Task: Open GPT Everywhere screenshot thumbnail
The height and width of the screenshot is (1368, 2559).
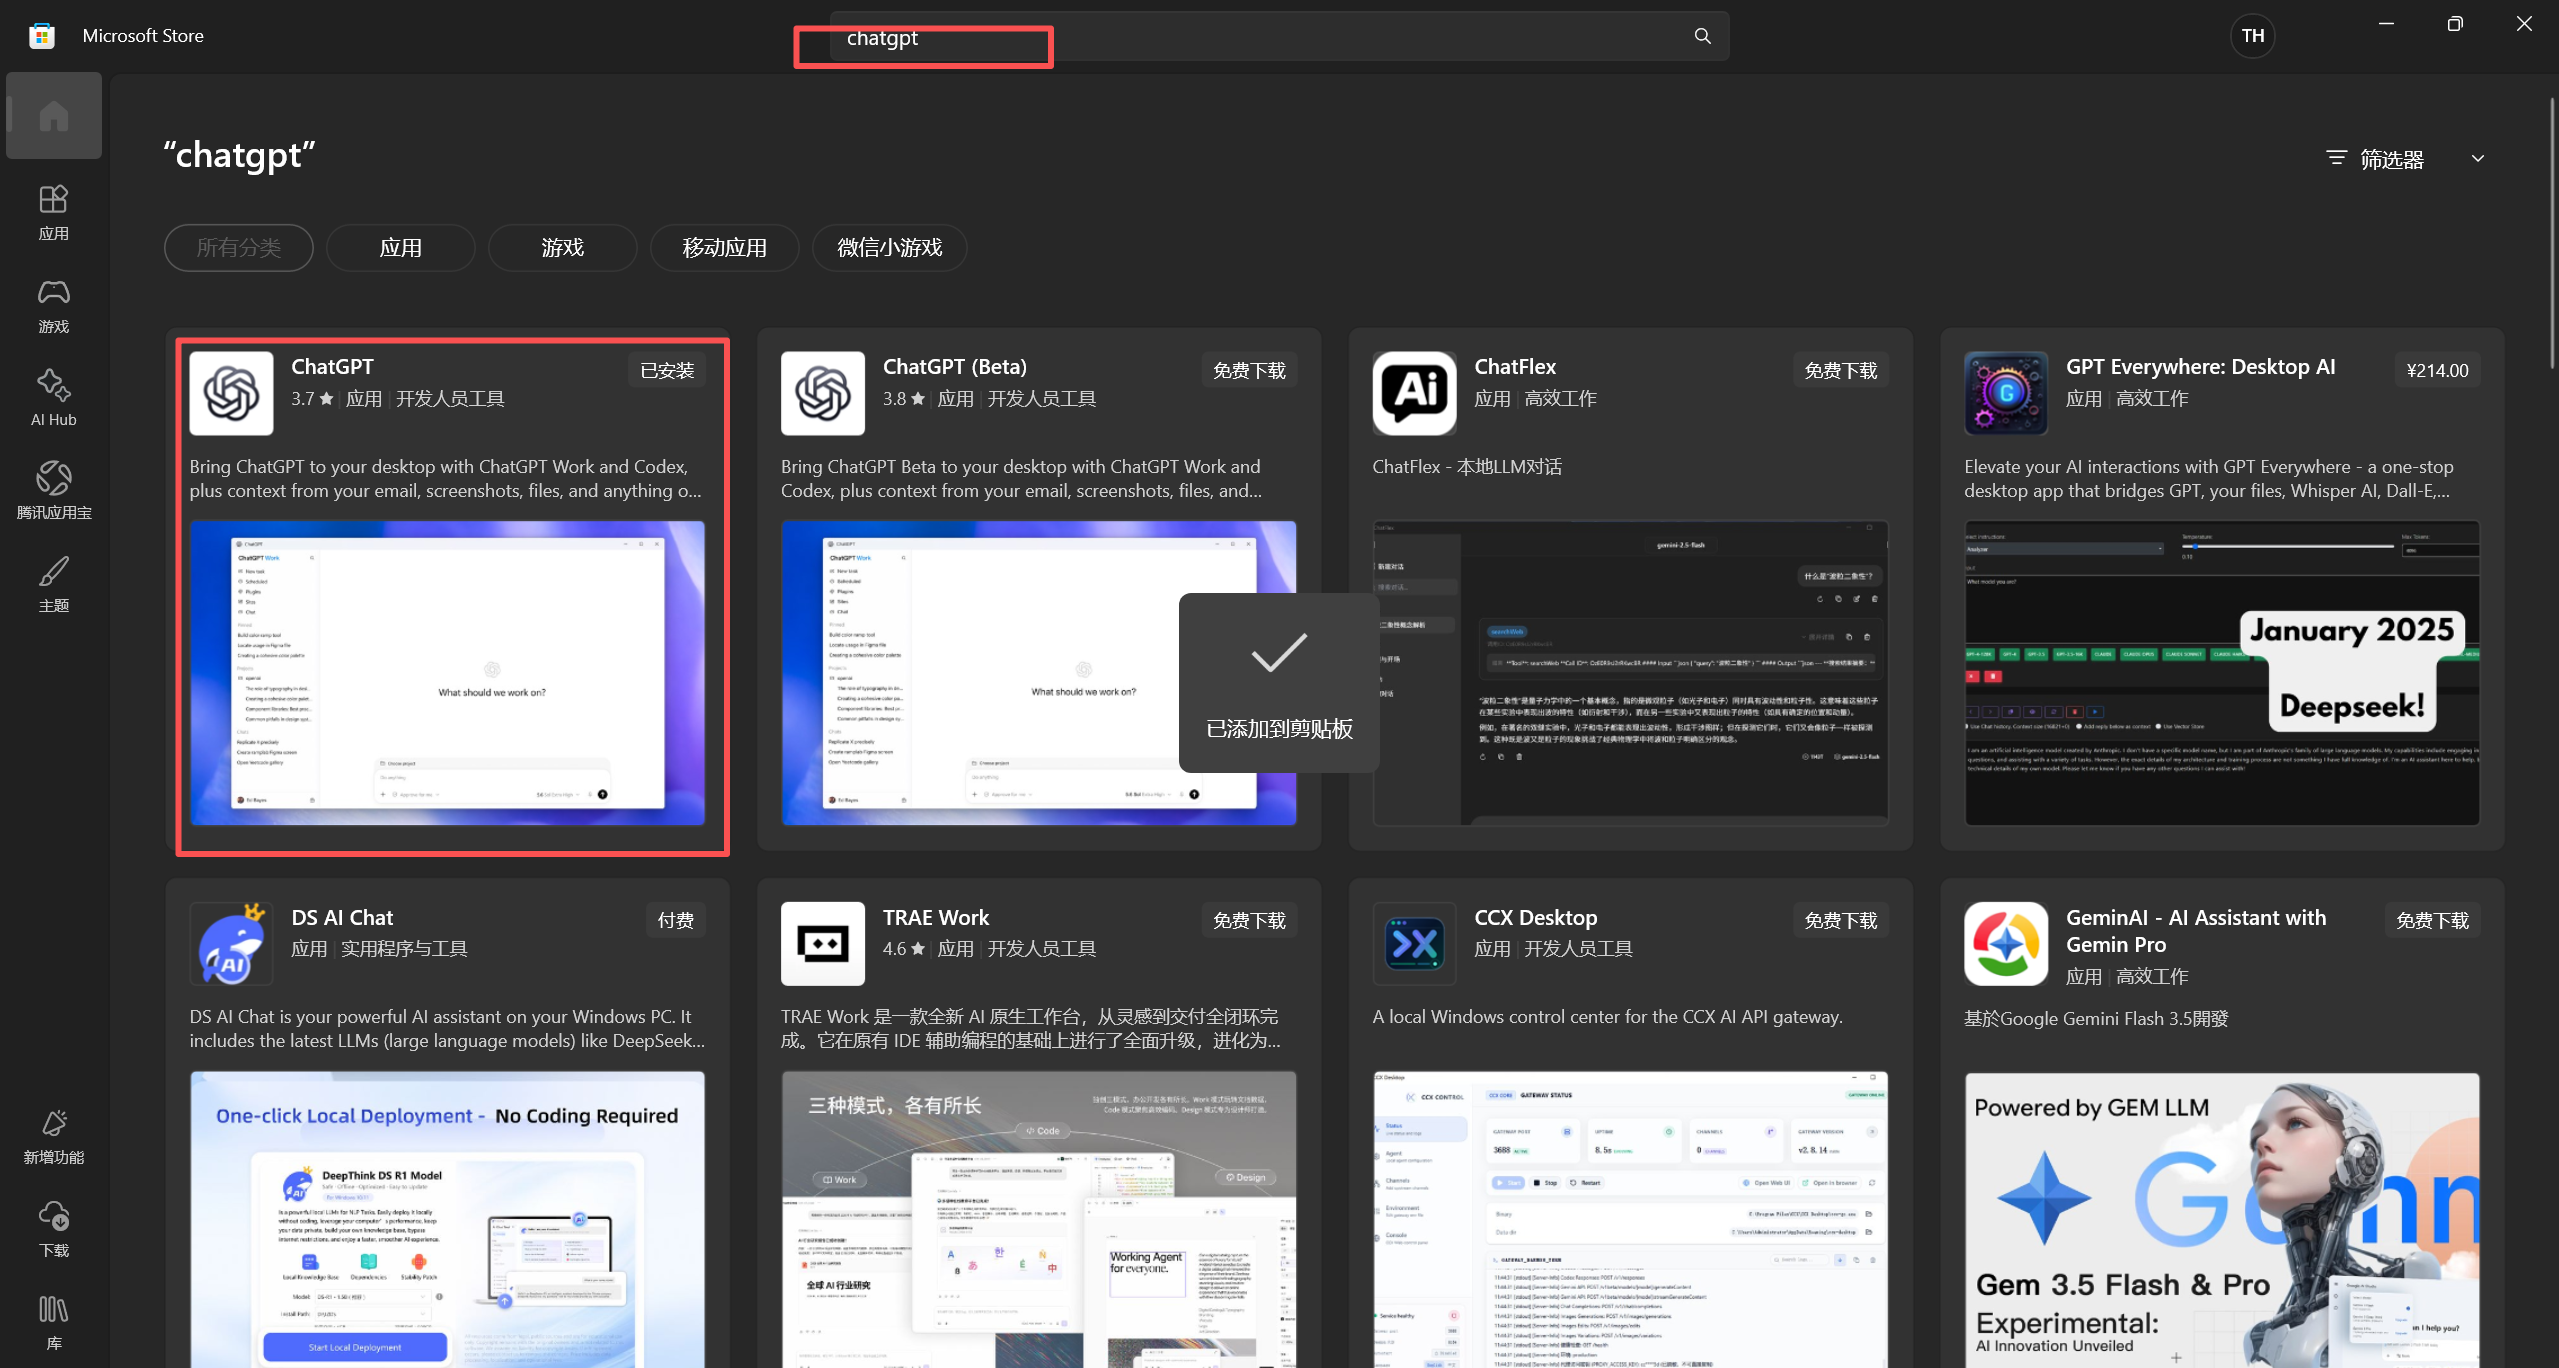Action: click(2222, 673)
